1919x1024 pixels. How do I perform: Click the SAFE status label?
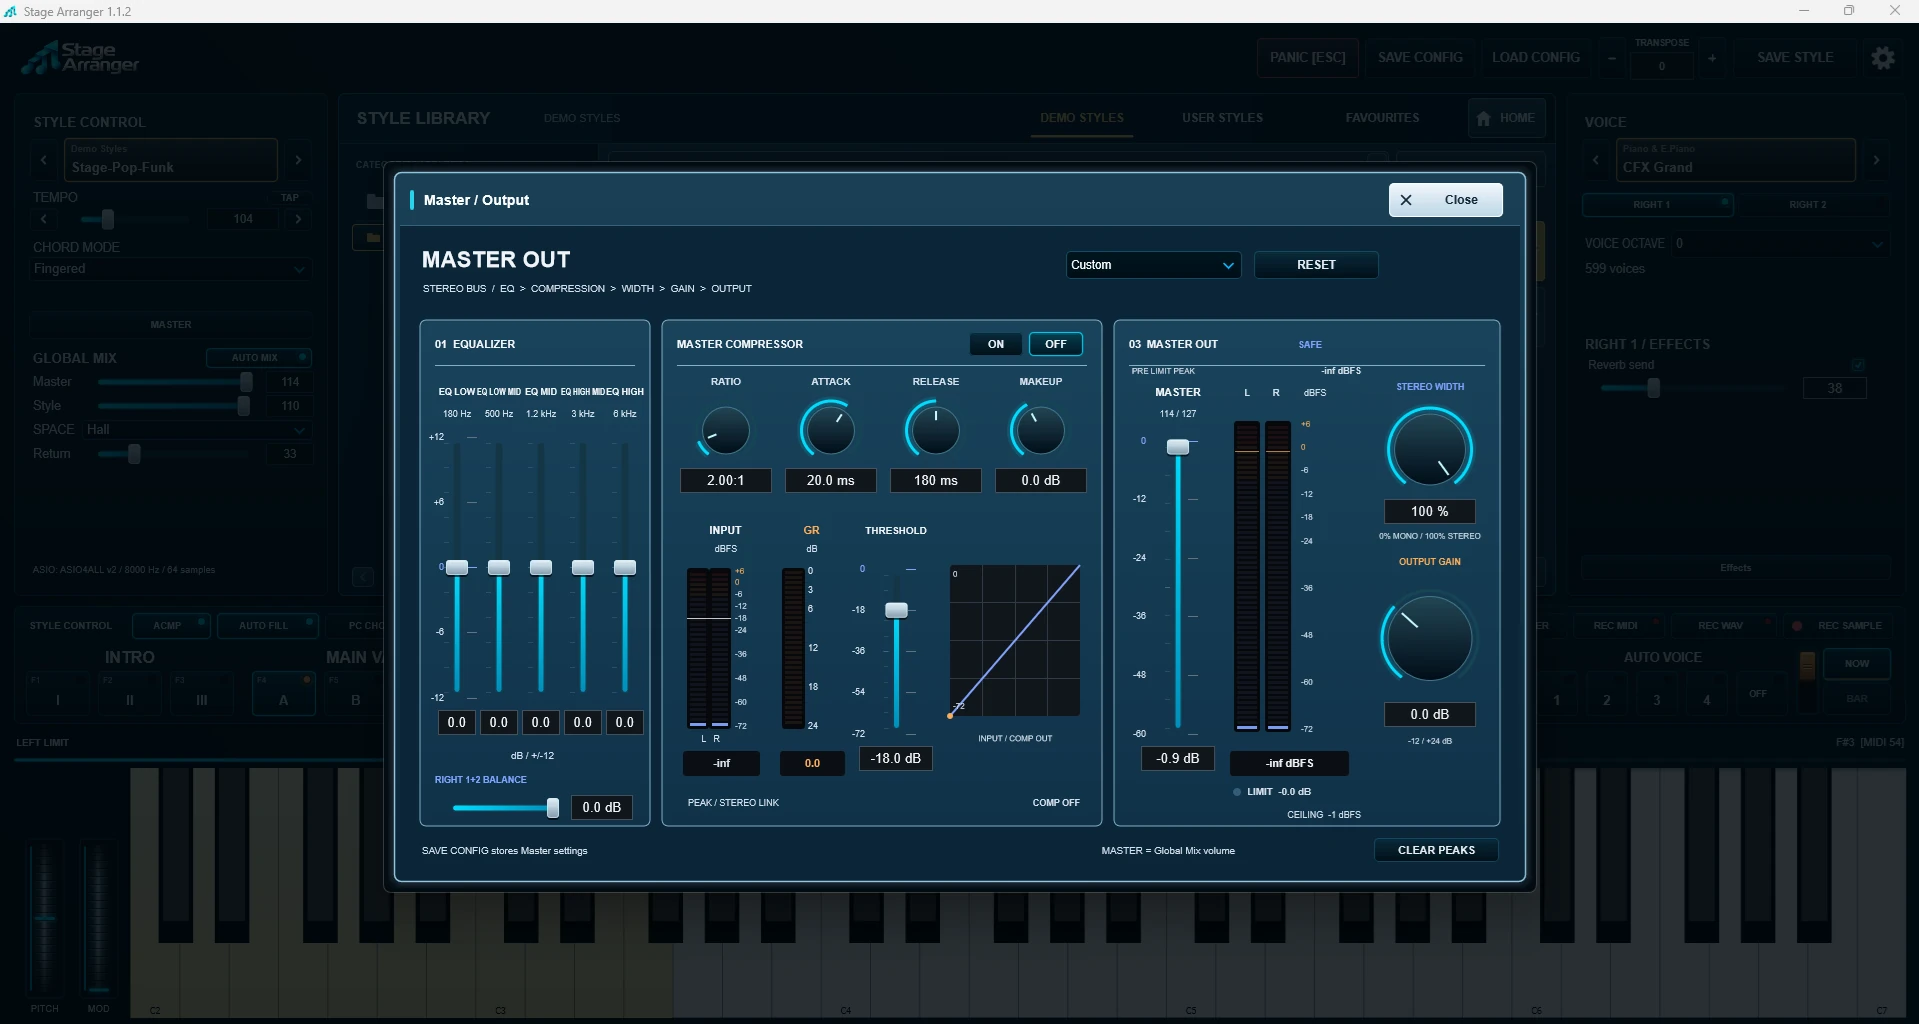1310,345
